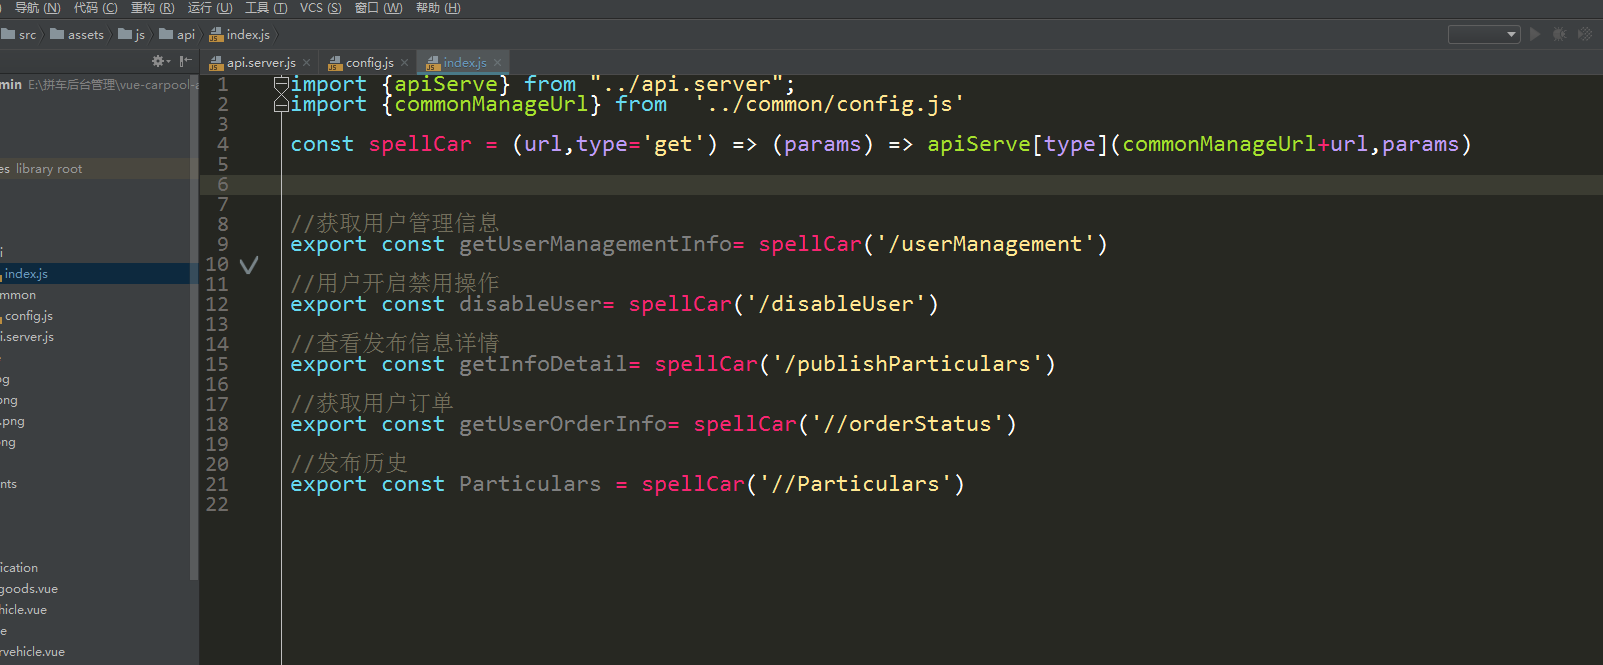Run the current configuration
The width and height of the screenshot is (1603, 665).
(1535, 34)
